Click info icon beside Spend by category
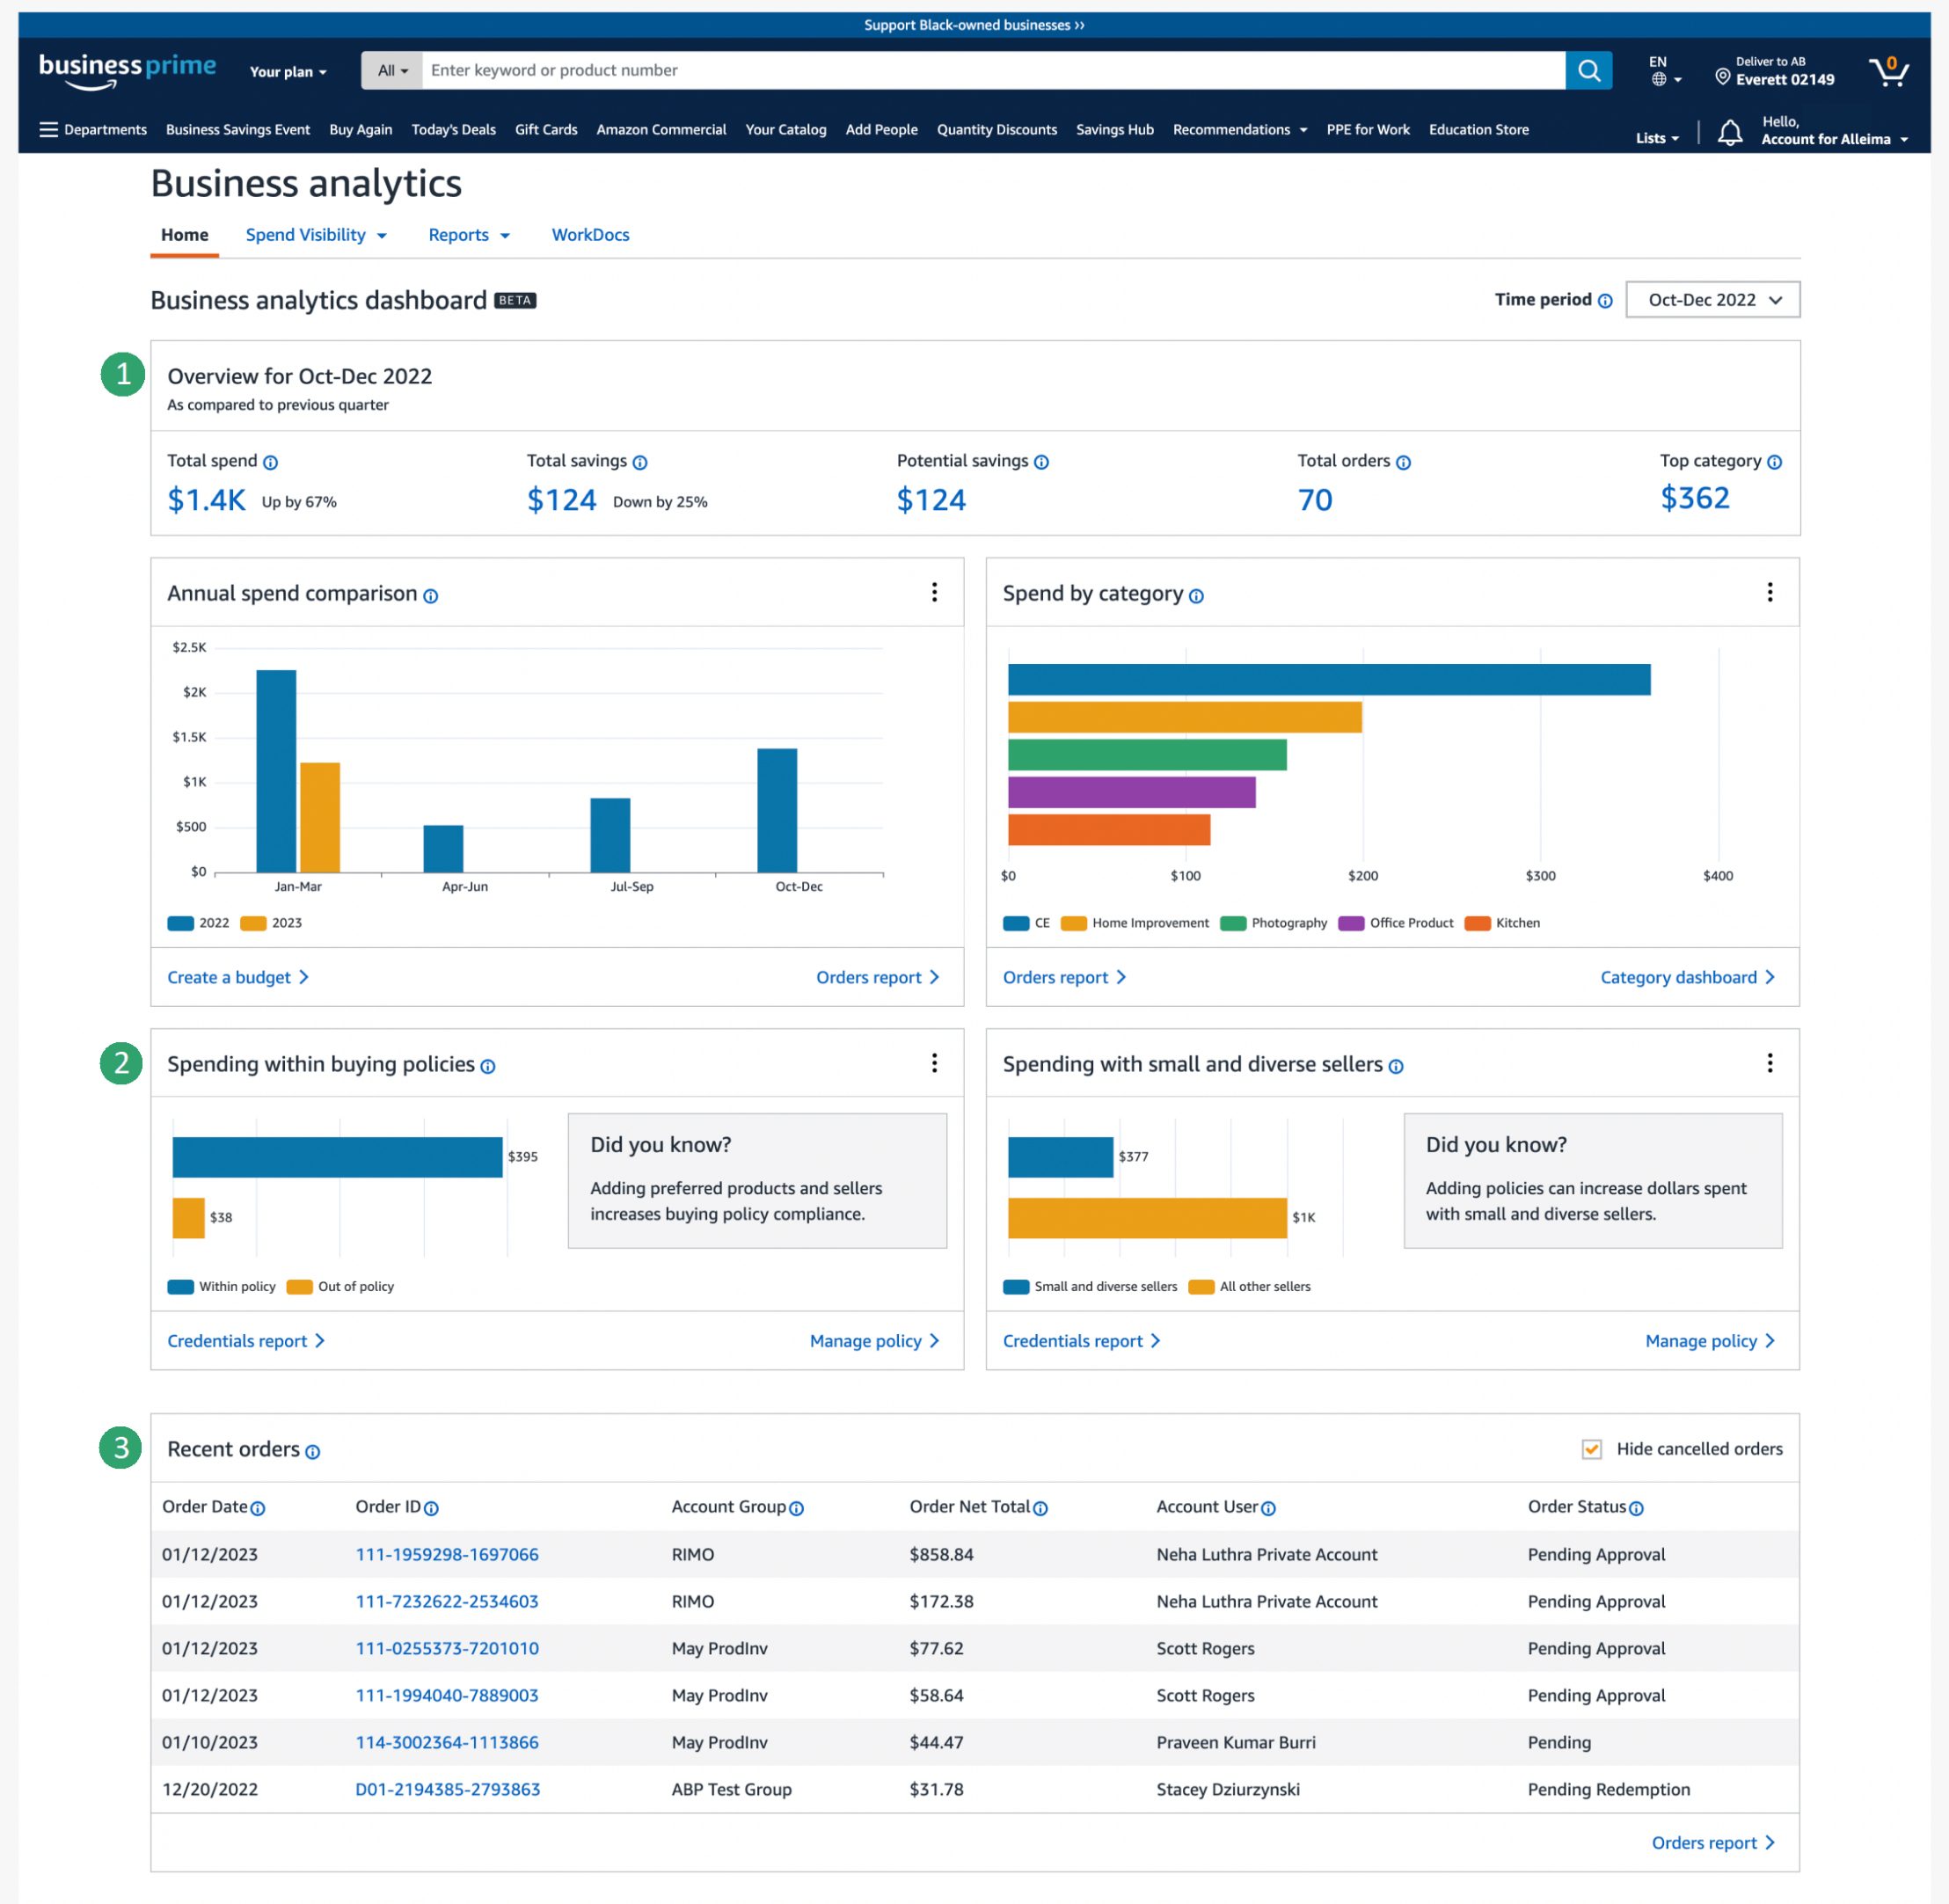This screenshot has width=1949, height=1904. (x=1196, y=596)
